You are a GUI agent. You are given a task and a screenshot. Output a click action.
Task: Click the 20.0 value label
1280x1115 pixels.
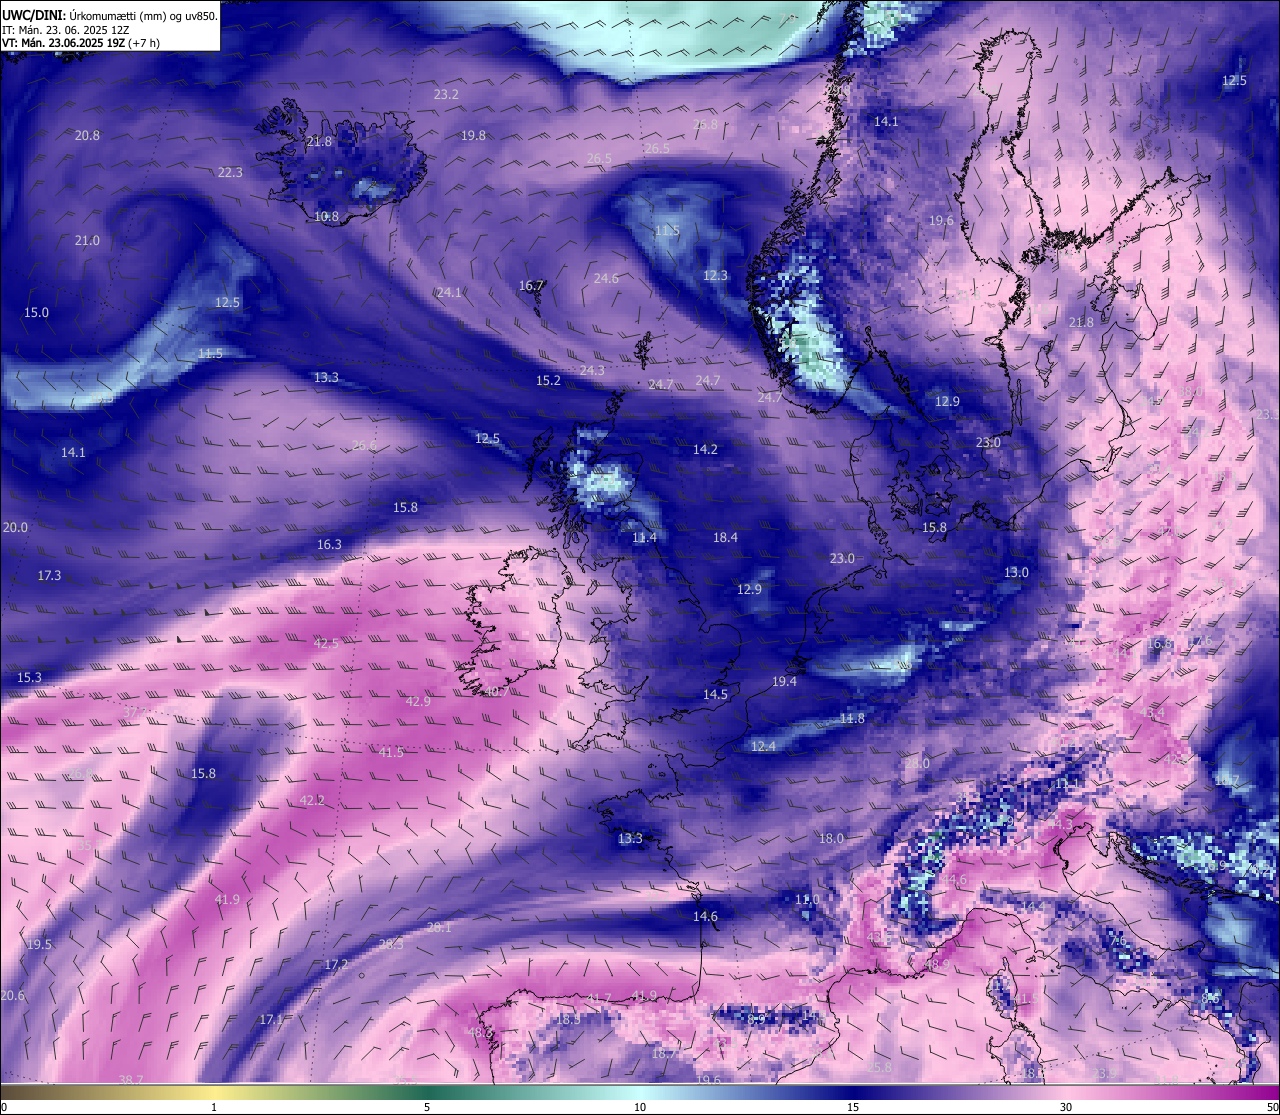click(x=15, y=528)
